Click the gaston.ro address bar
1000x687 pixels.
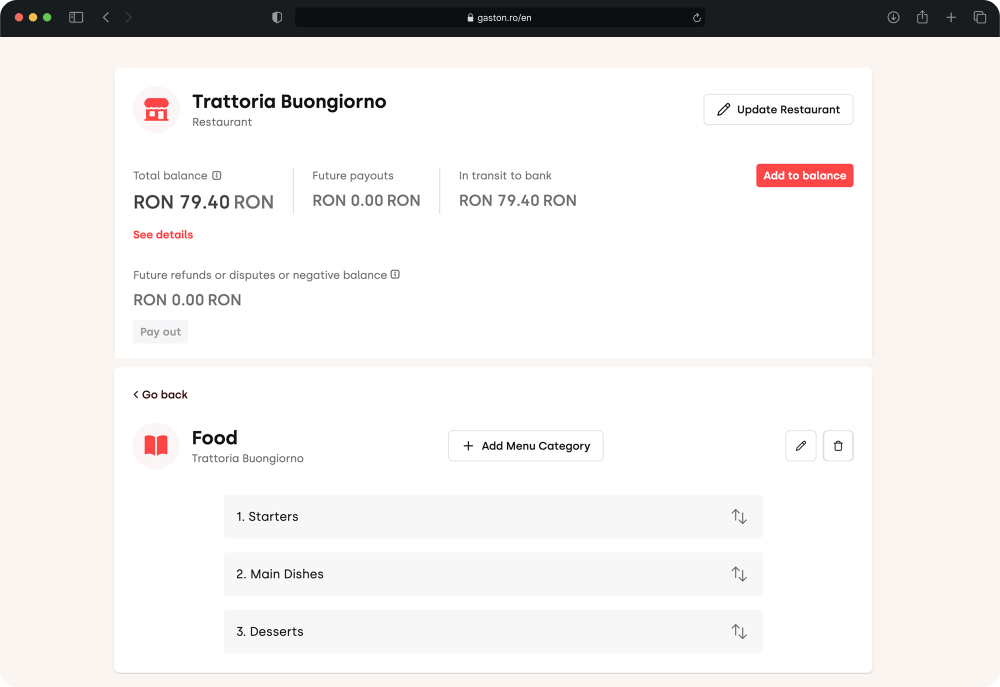(x=500, y=18)
